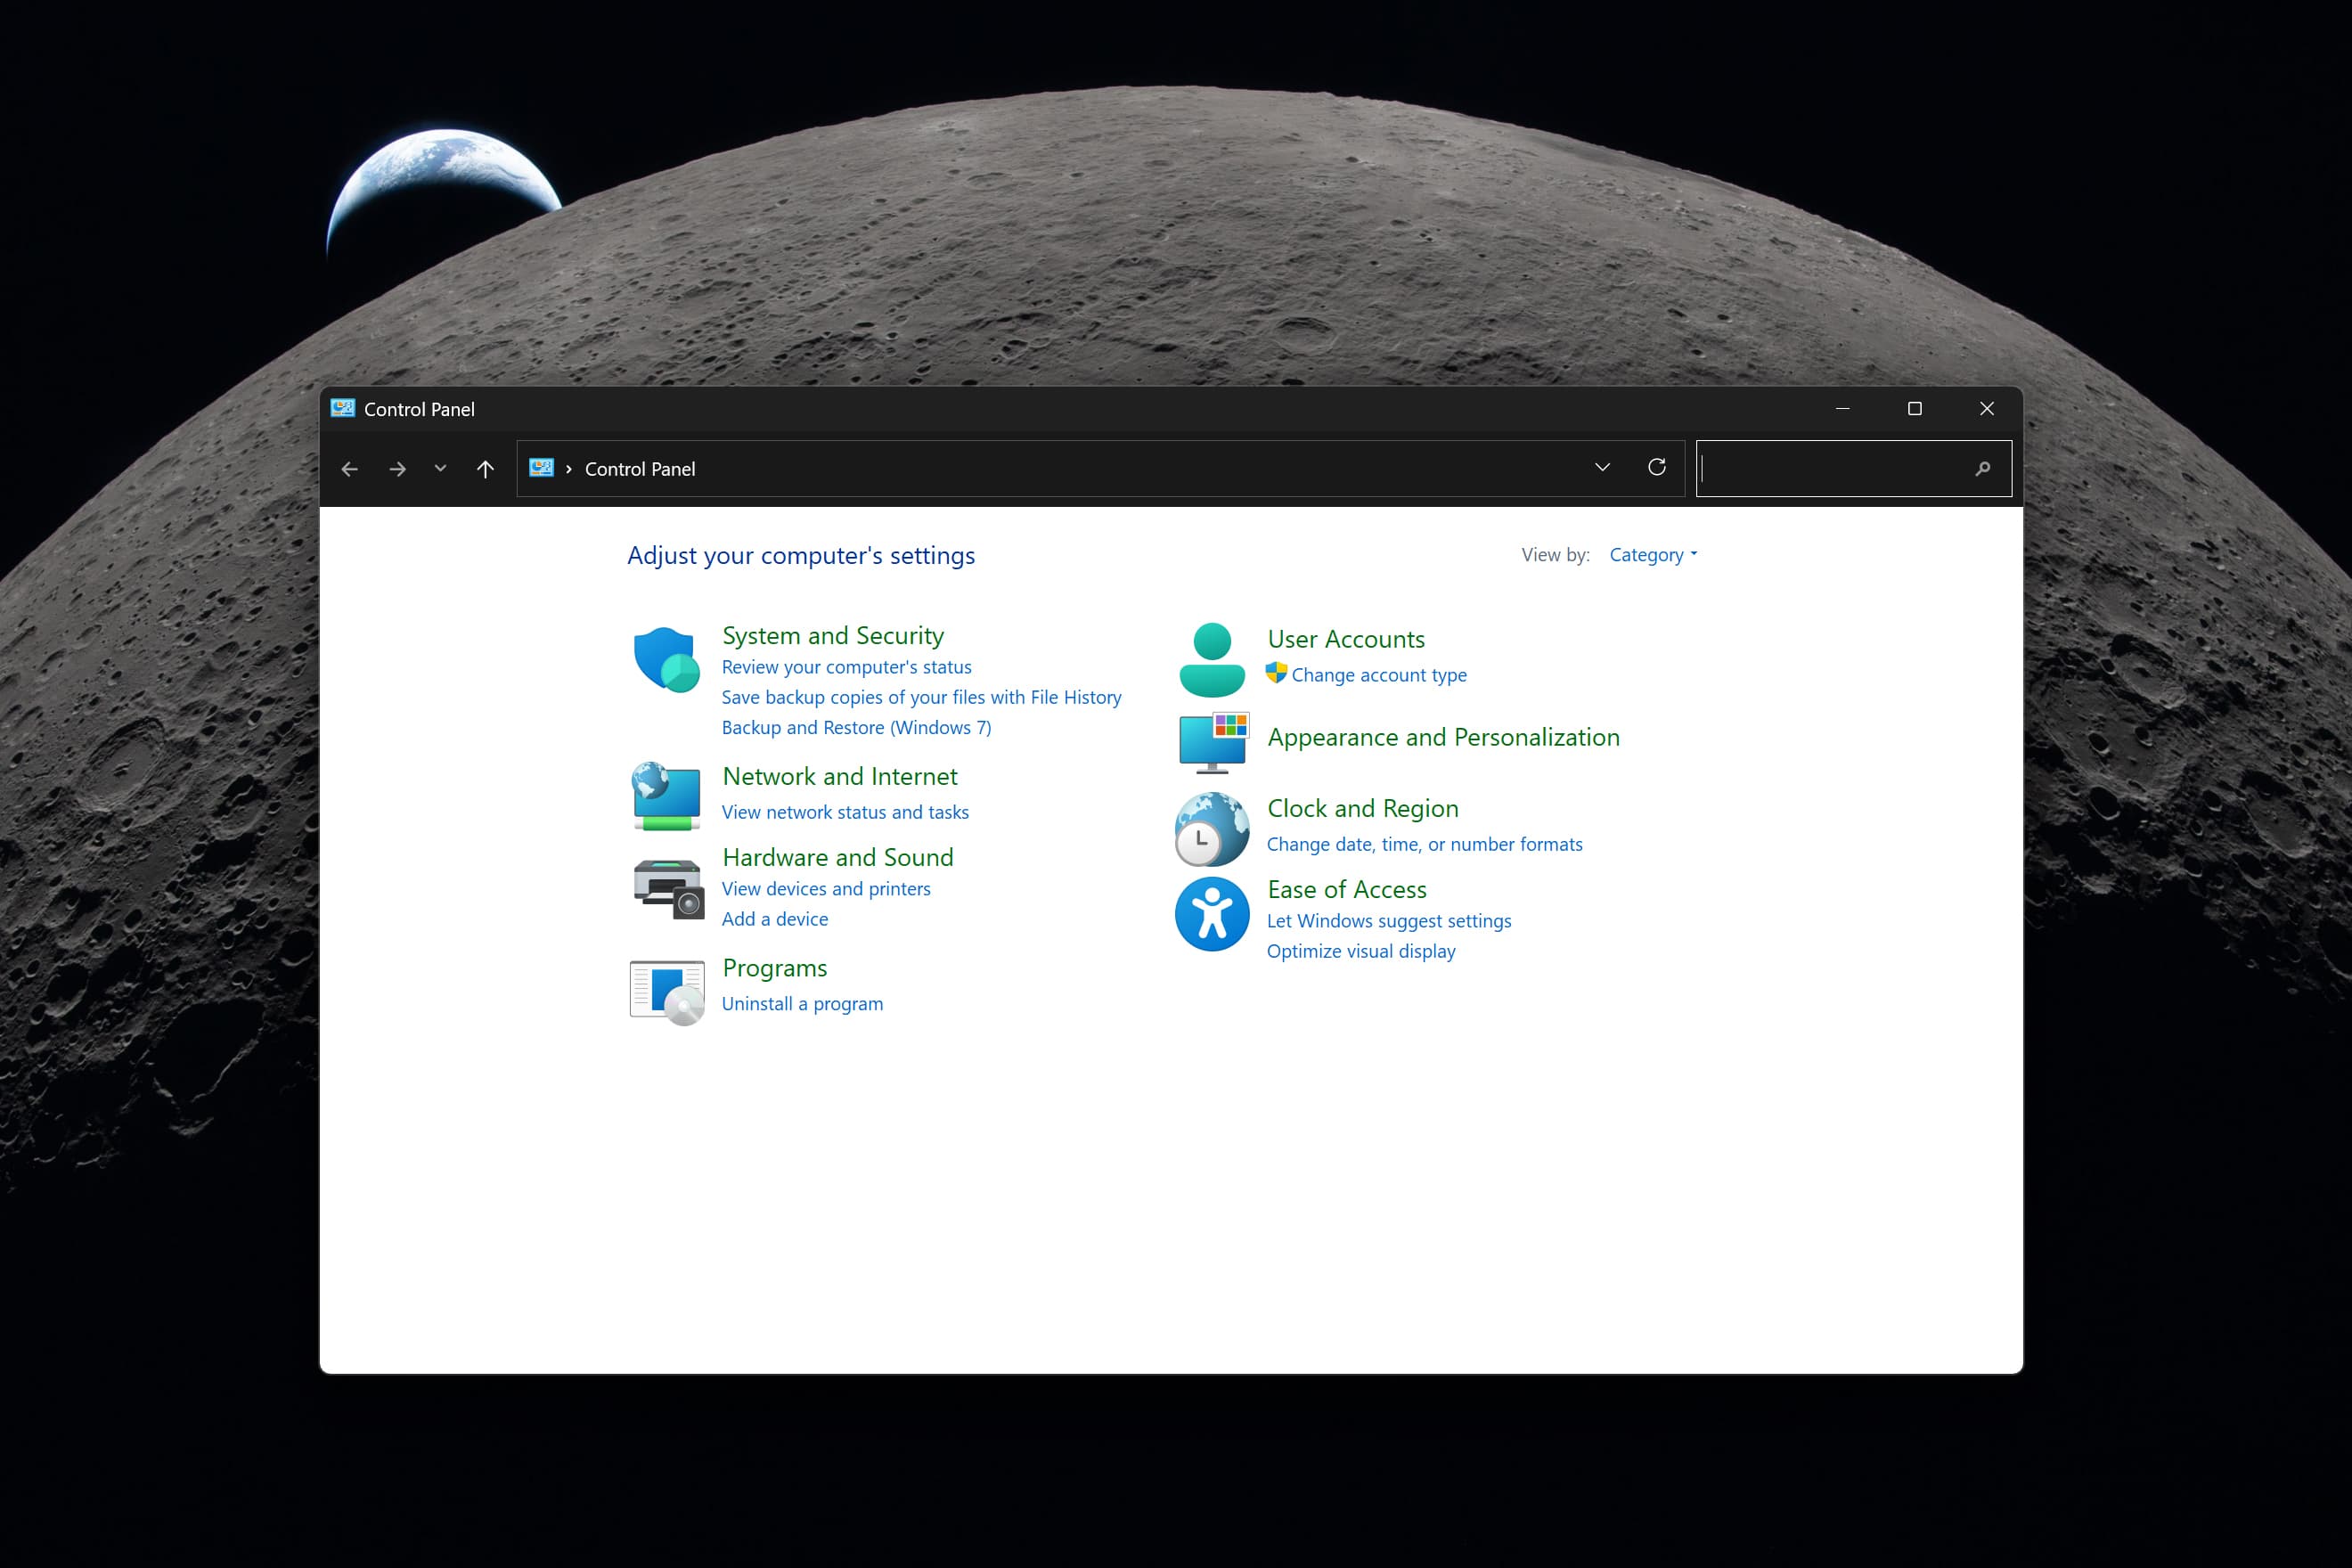
Task: Expand the address bar history chevron
Action: 1602,467
